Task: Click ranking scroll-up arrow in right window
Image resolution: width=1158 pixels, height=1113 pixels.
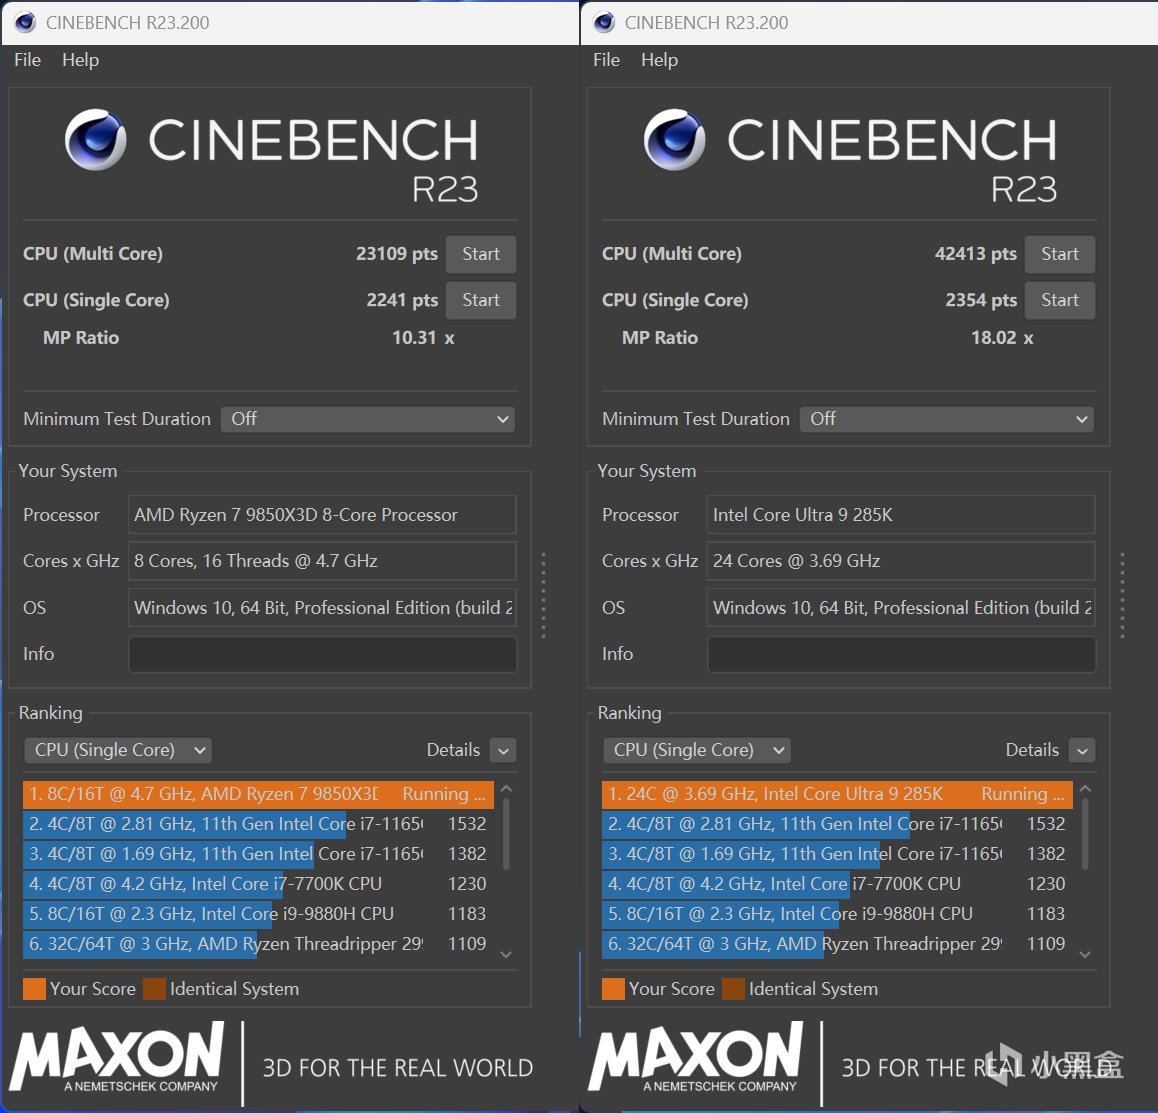Action: point(1085,789)
